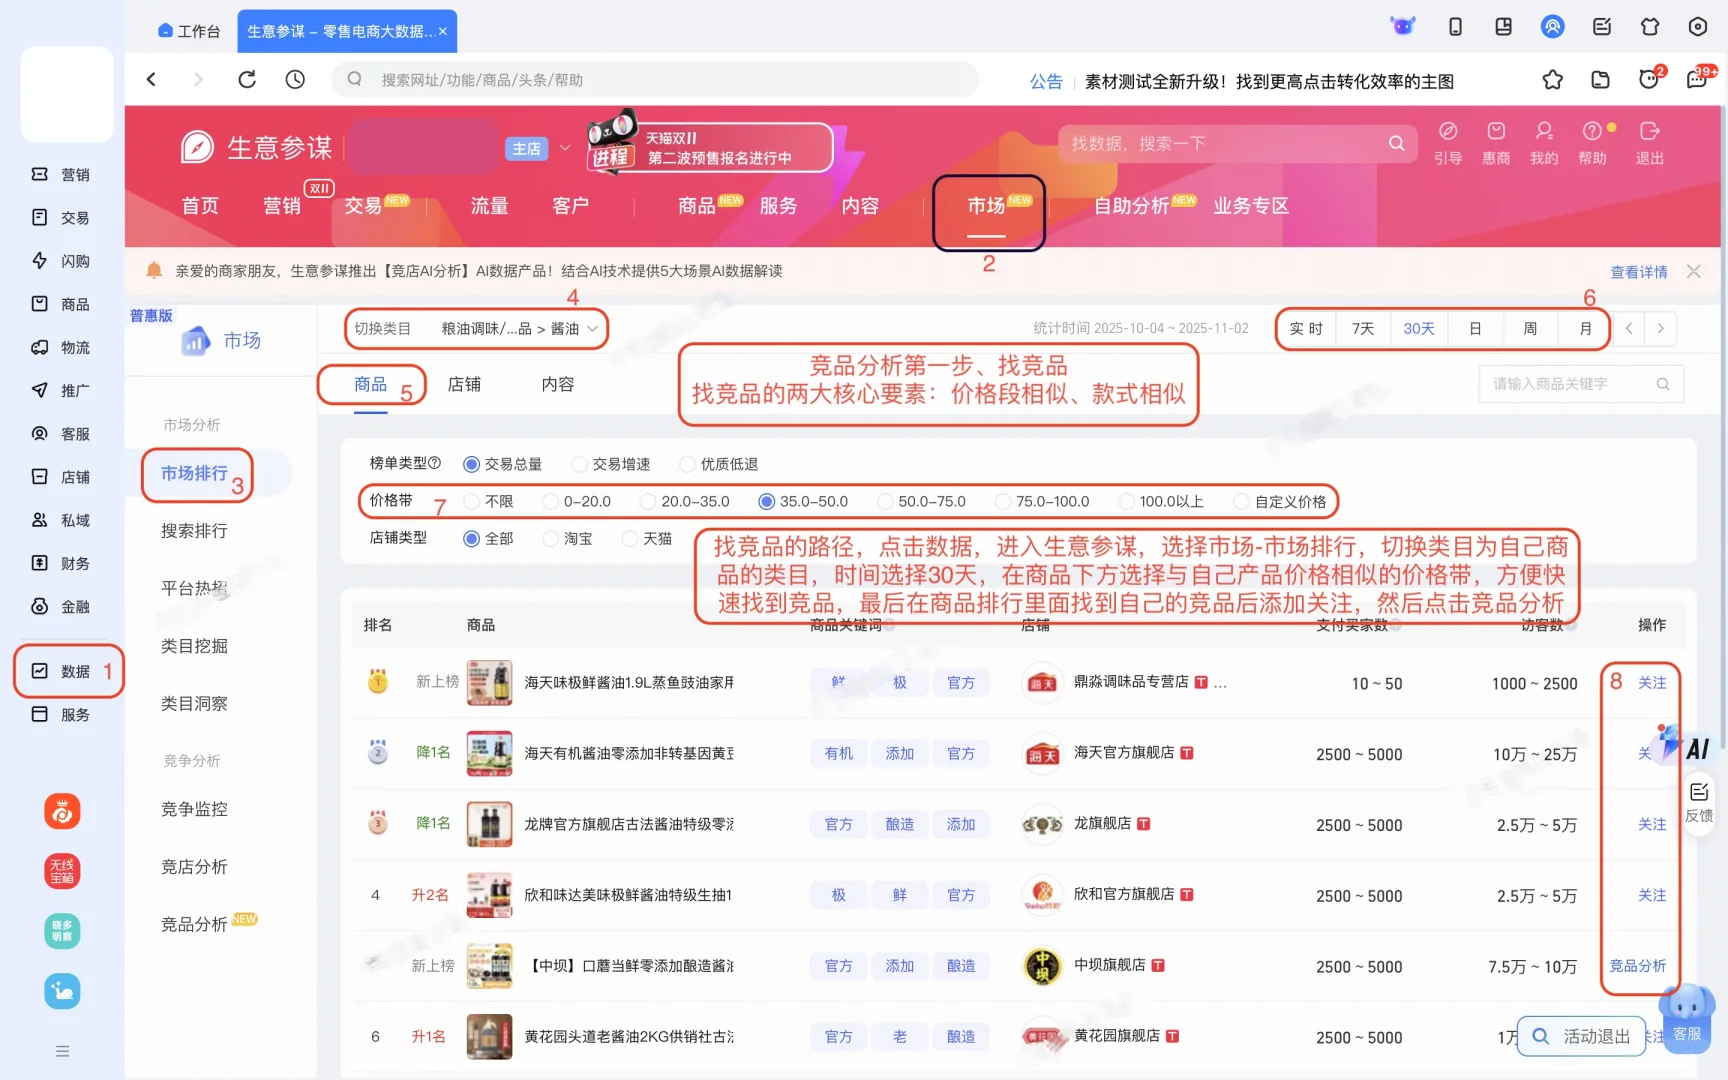Open the 帮助 help icon
The image size is (1728, 1080).
(x=1592, y=142)
